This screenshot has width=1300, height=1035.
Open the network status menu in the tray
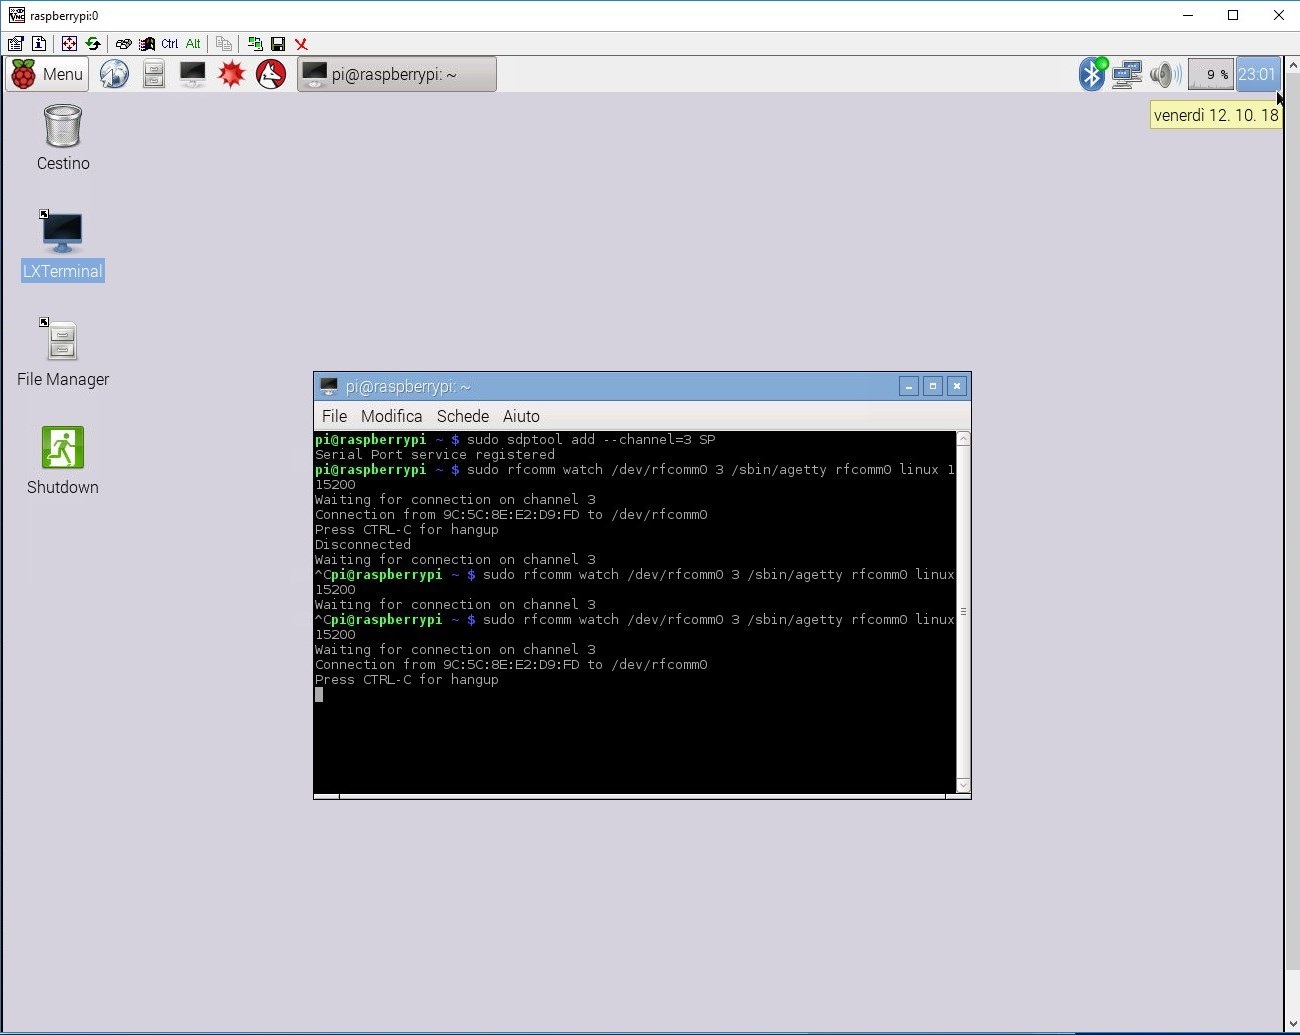click(1127, 74)
